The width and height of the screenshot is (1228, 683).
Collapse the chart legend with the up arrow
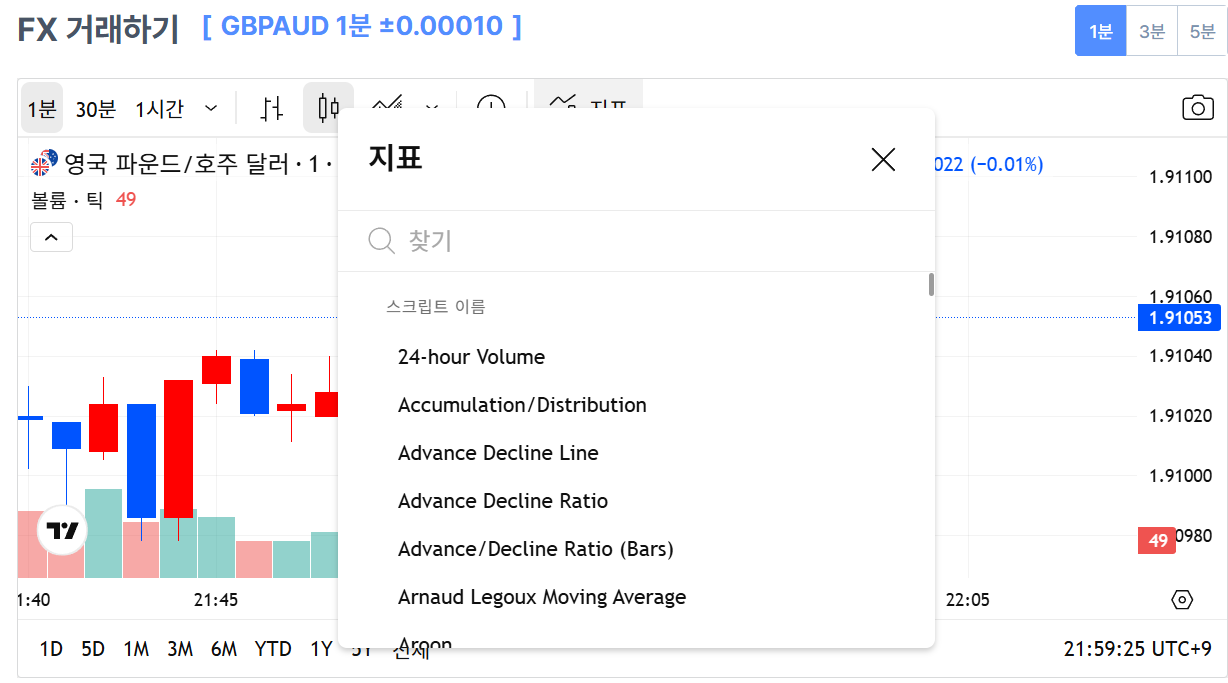pos(51,237)
